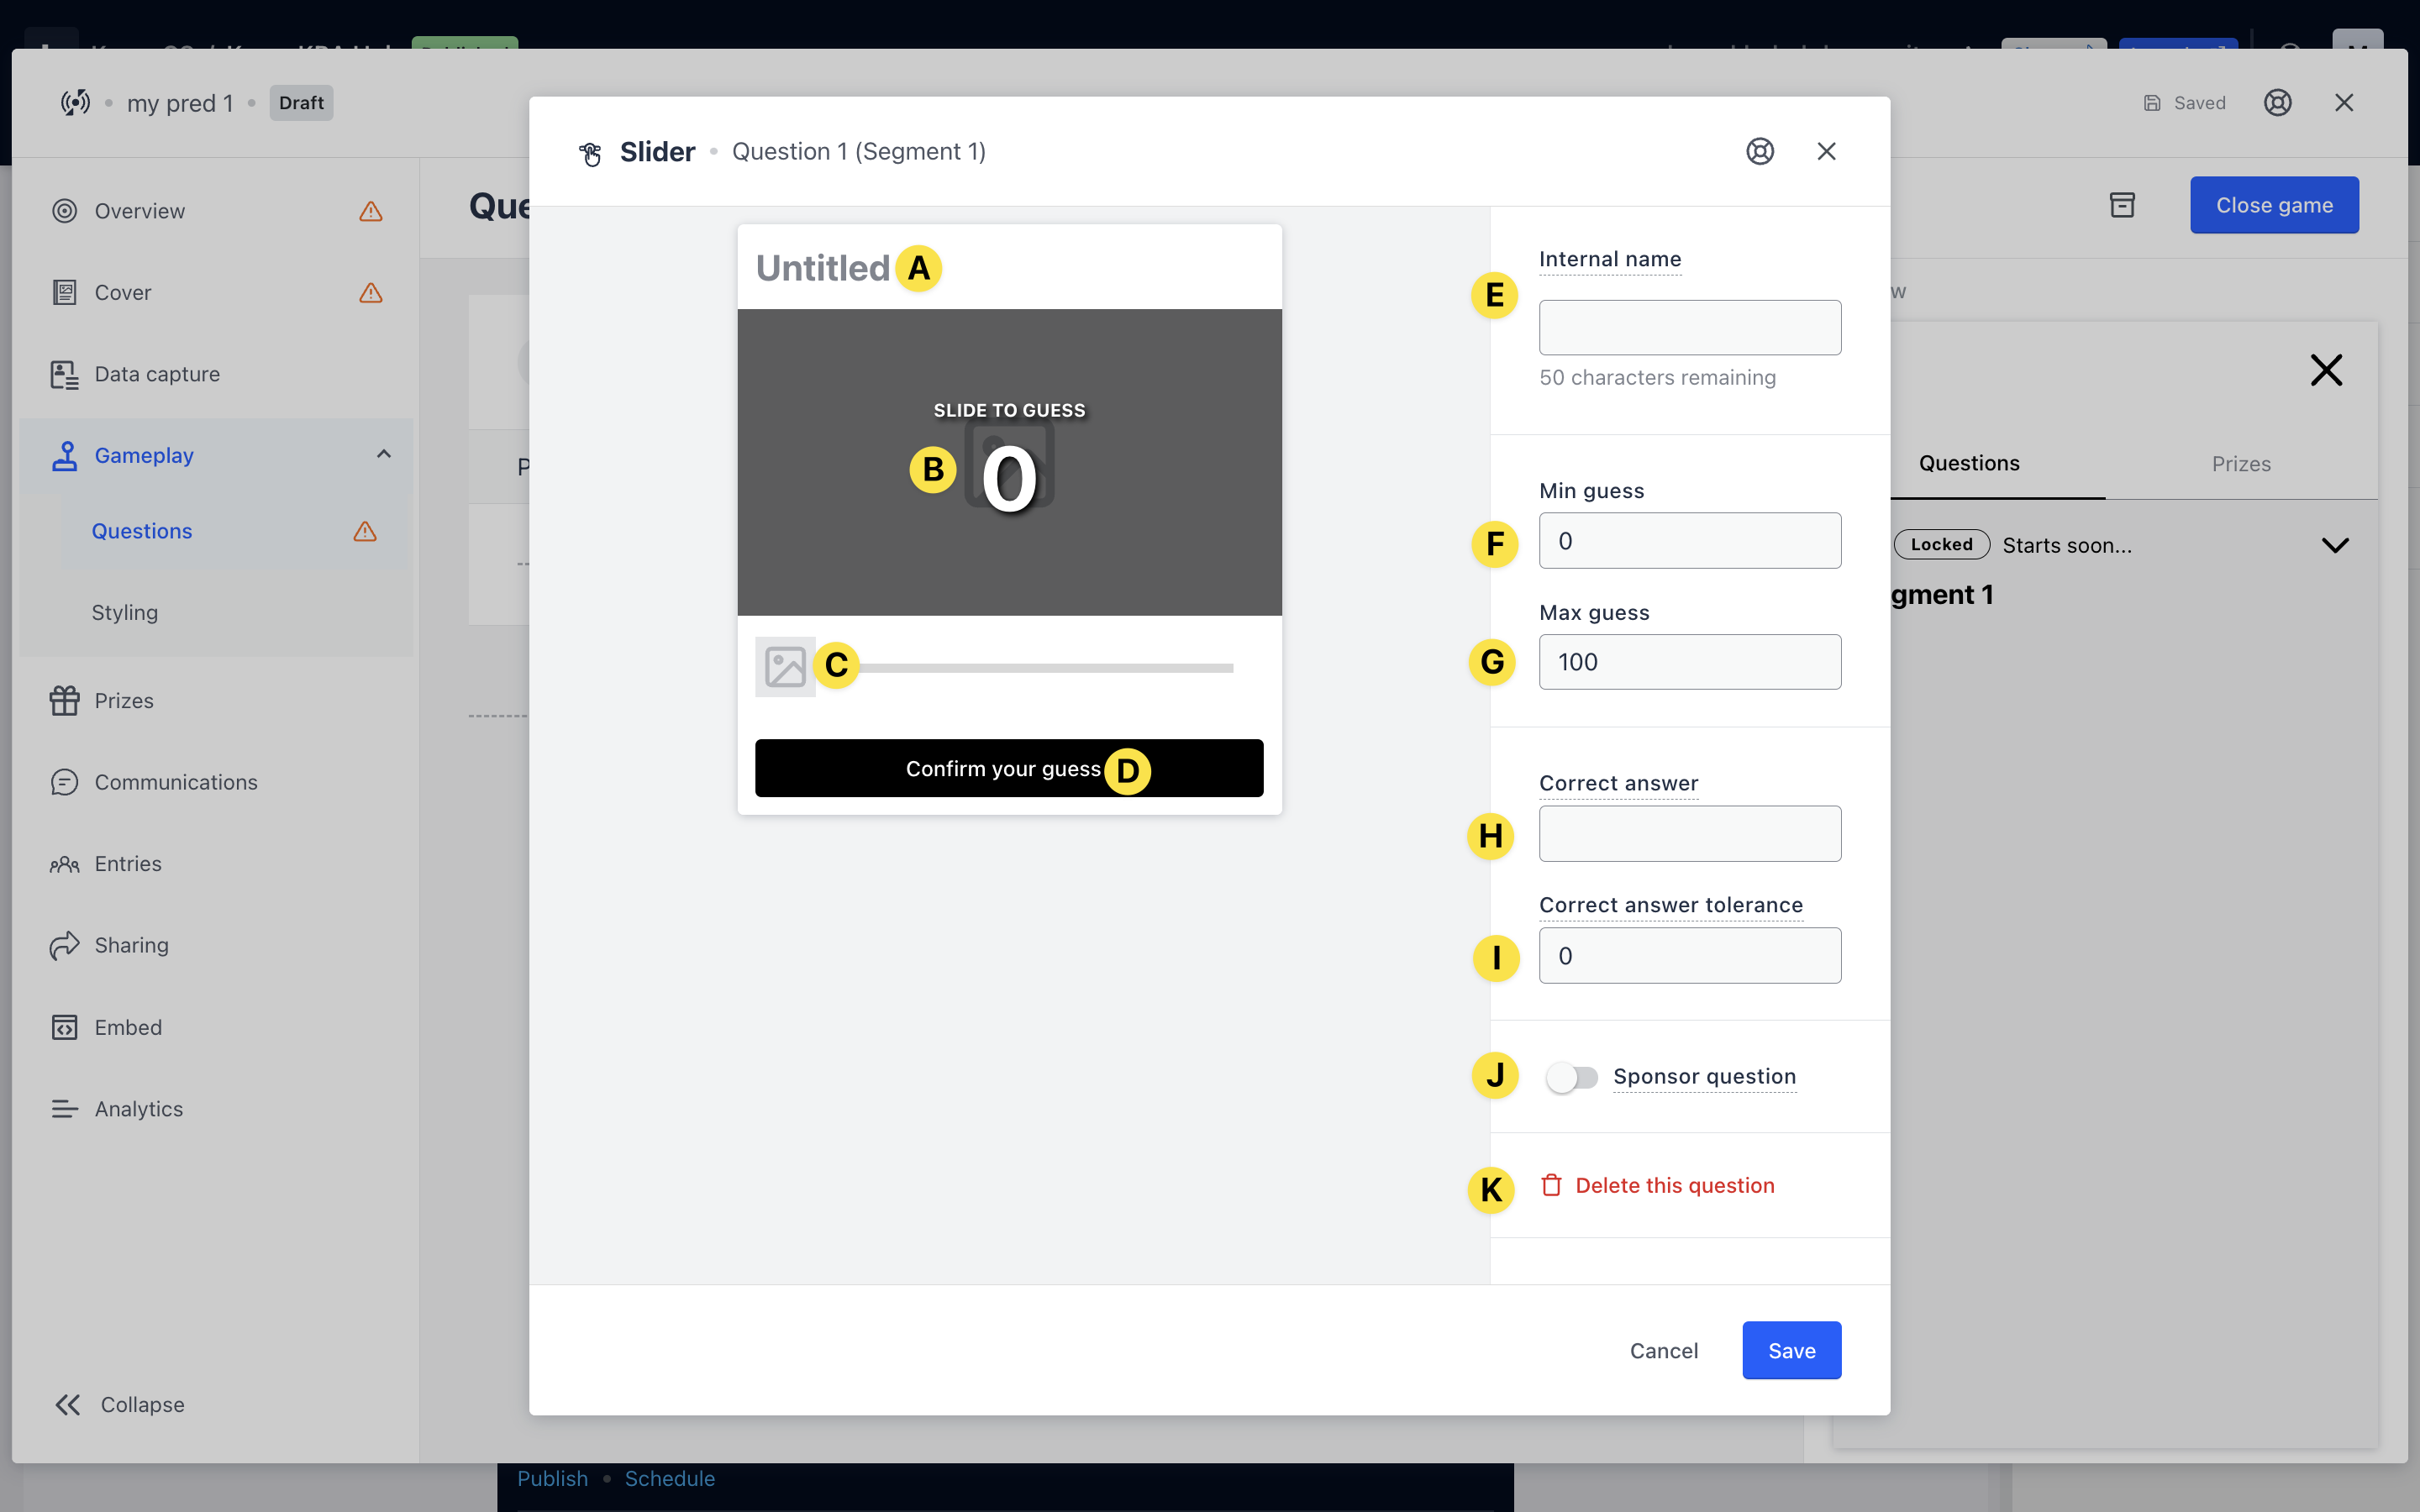Click the Entries people icon in sidebar
This screenshot has height=1512, width=2420.
[65, 864]
